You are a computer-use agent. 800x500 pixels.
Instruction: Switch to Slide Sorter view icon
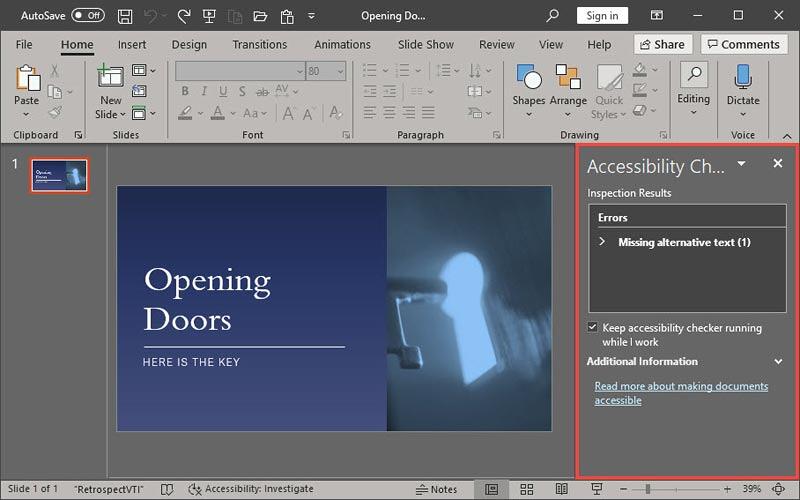527,490
